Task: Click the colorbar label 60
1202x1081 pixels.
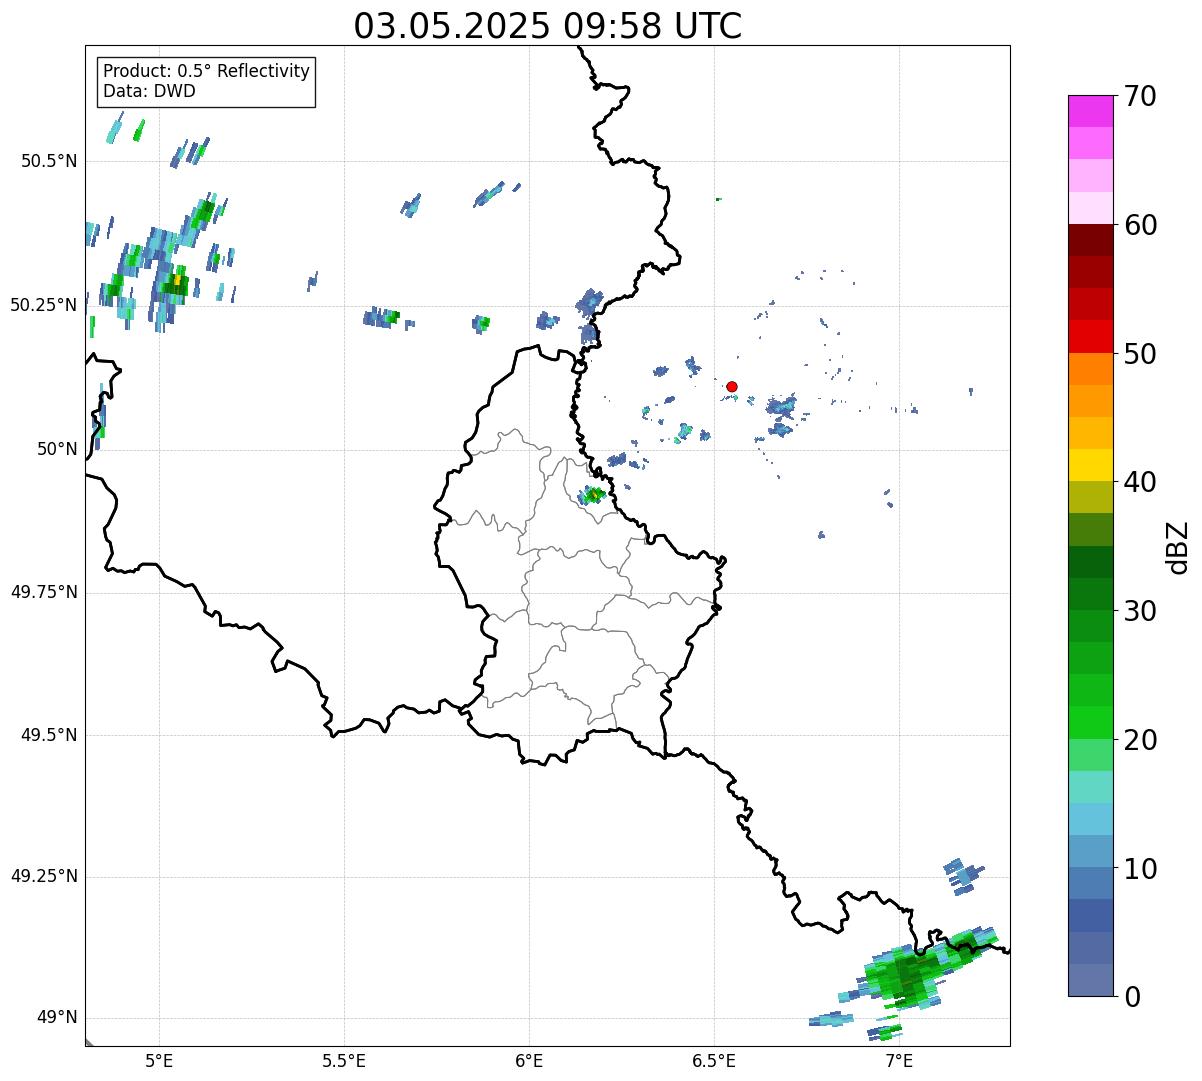Action: tap(1140, 225)
